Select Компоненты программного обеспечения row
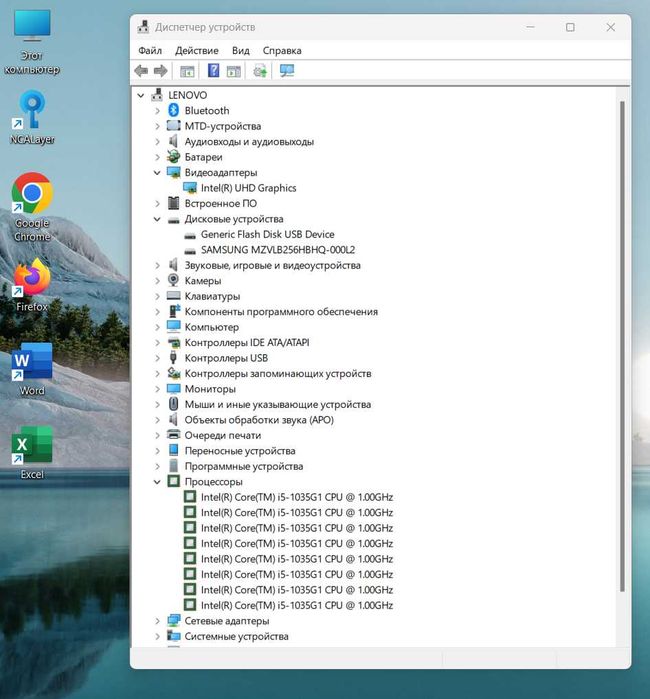The image size is (650, 699). click(x=281, y=311)
